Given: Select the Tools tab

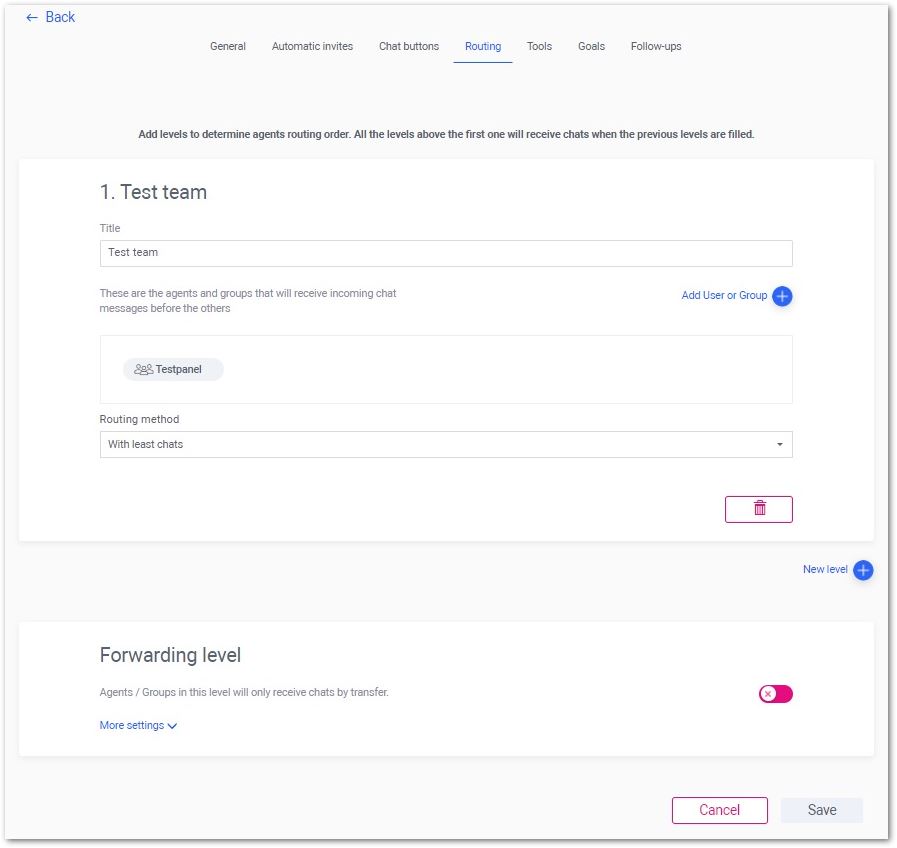Looking at the screenshot, I should tap(539, 46).
